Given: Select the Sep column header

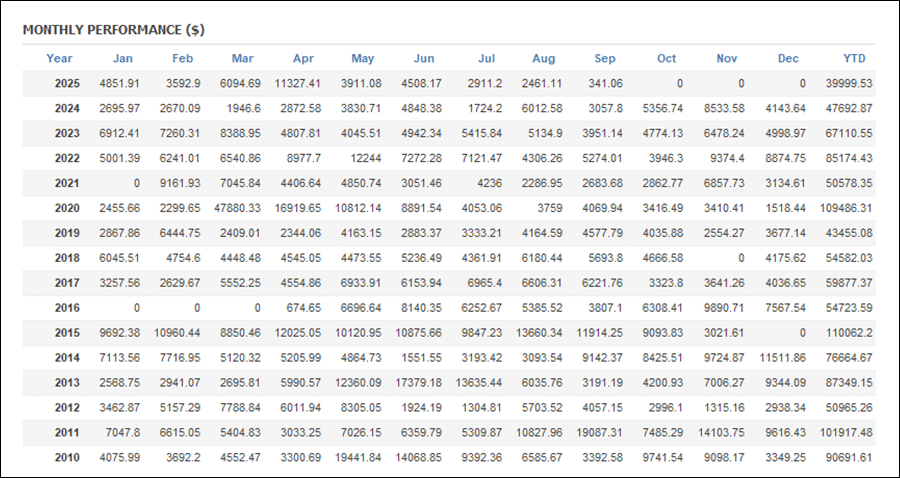Looking at the screenshot, I should pos(605,58).
